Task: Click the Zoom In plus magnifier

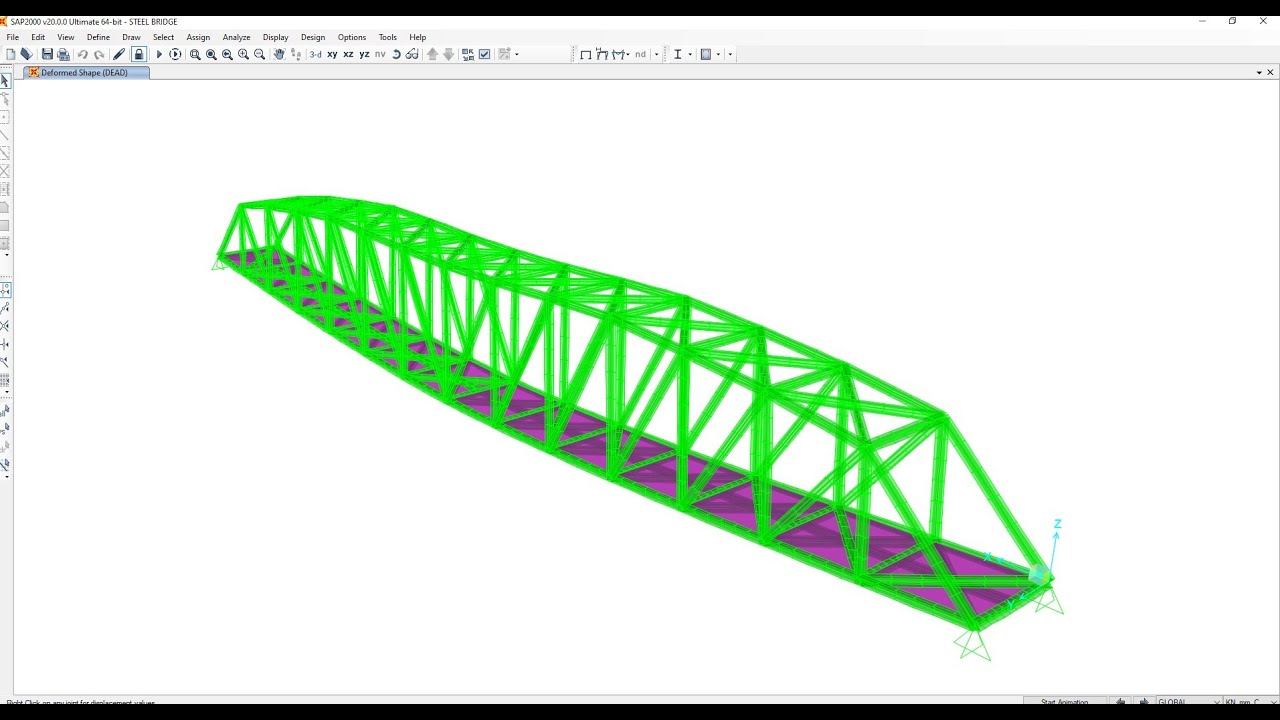Action: [x=243, y=54]
